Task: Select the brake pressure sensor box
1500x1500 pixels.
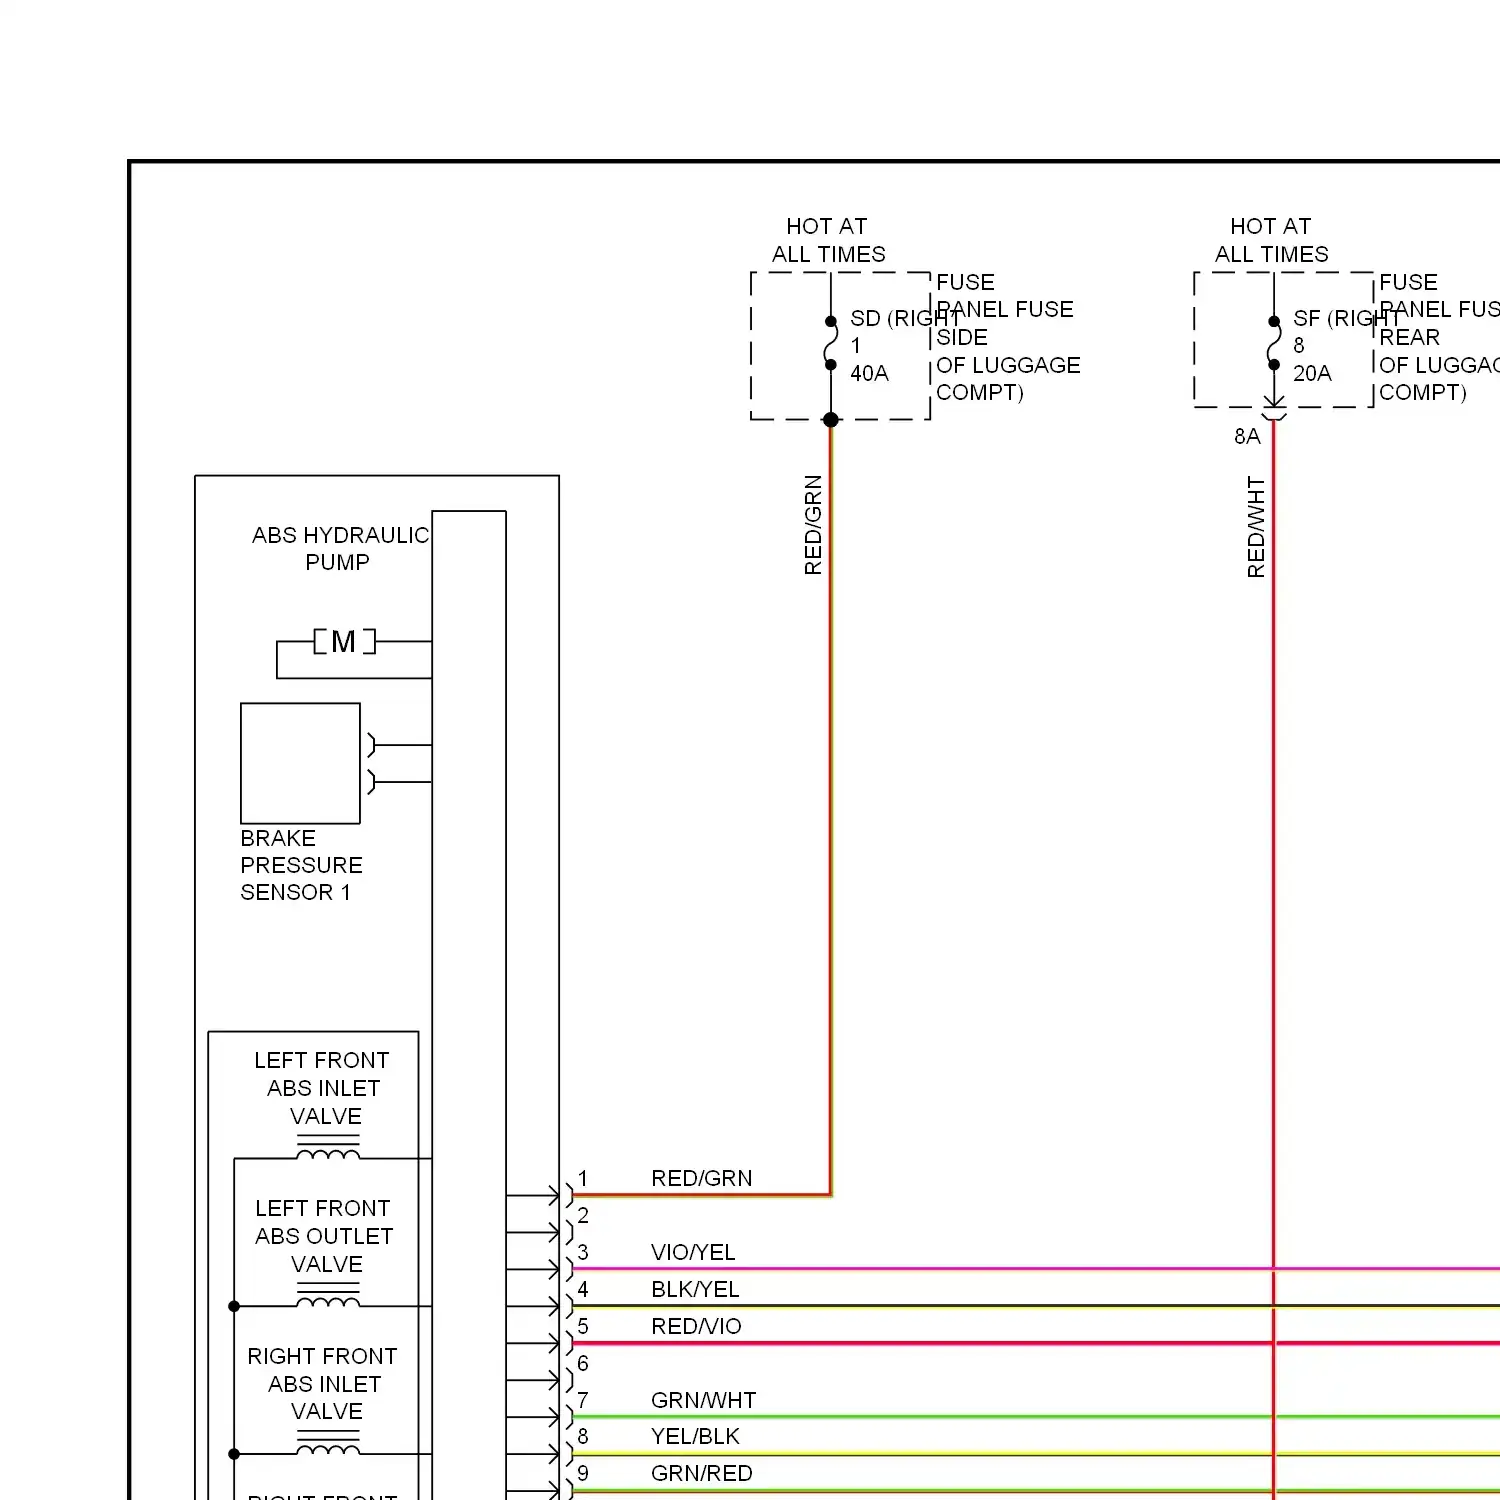Action: click(x=300, y=763)
